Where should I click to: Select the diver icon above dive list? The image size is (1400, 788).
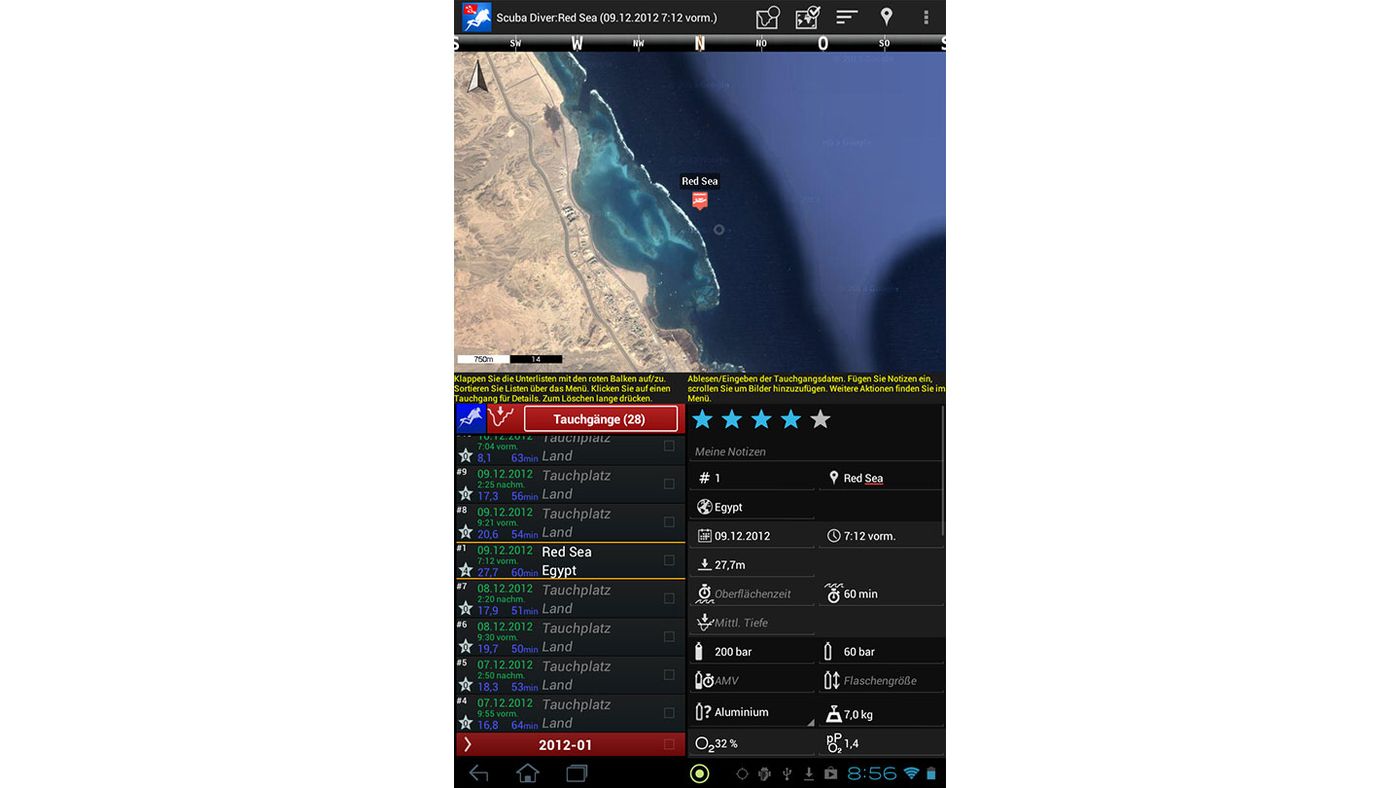click(470, 418)
